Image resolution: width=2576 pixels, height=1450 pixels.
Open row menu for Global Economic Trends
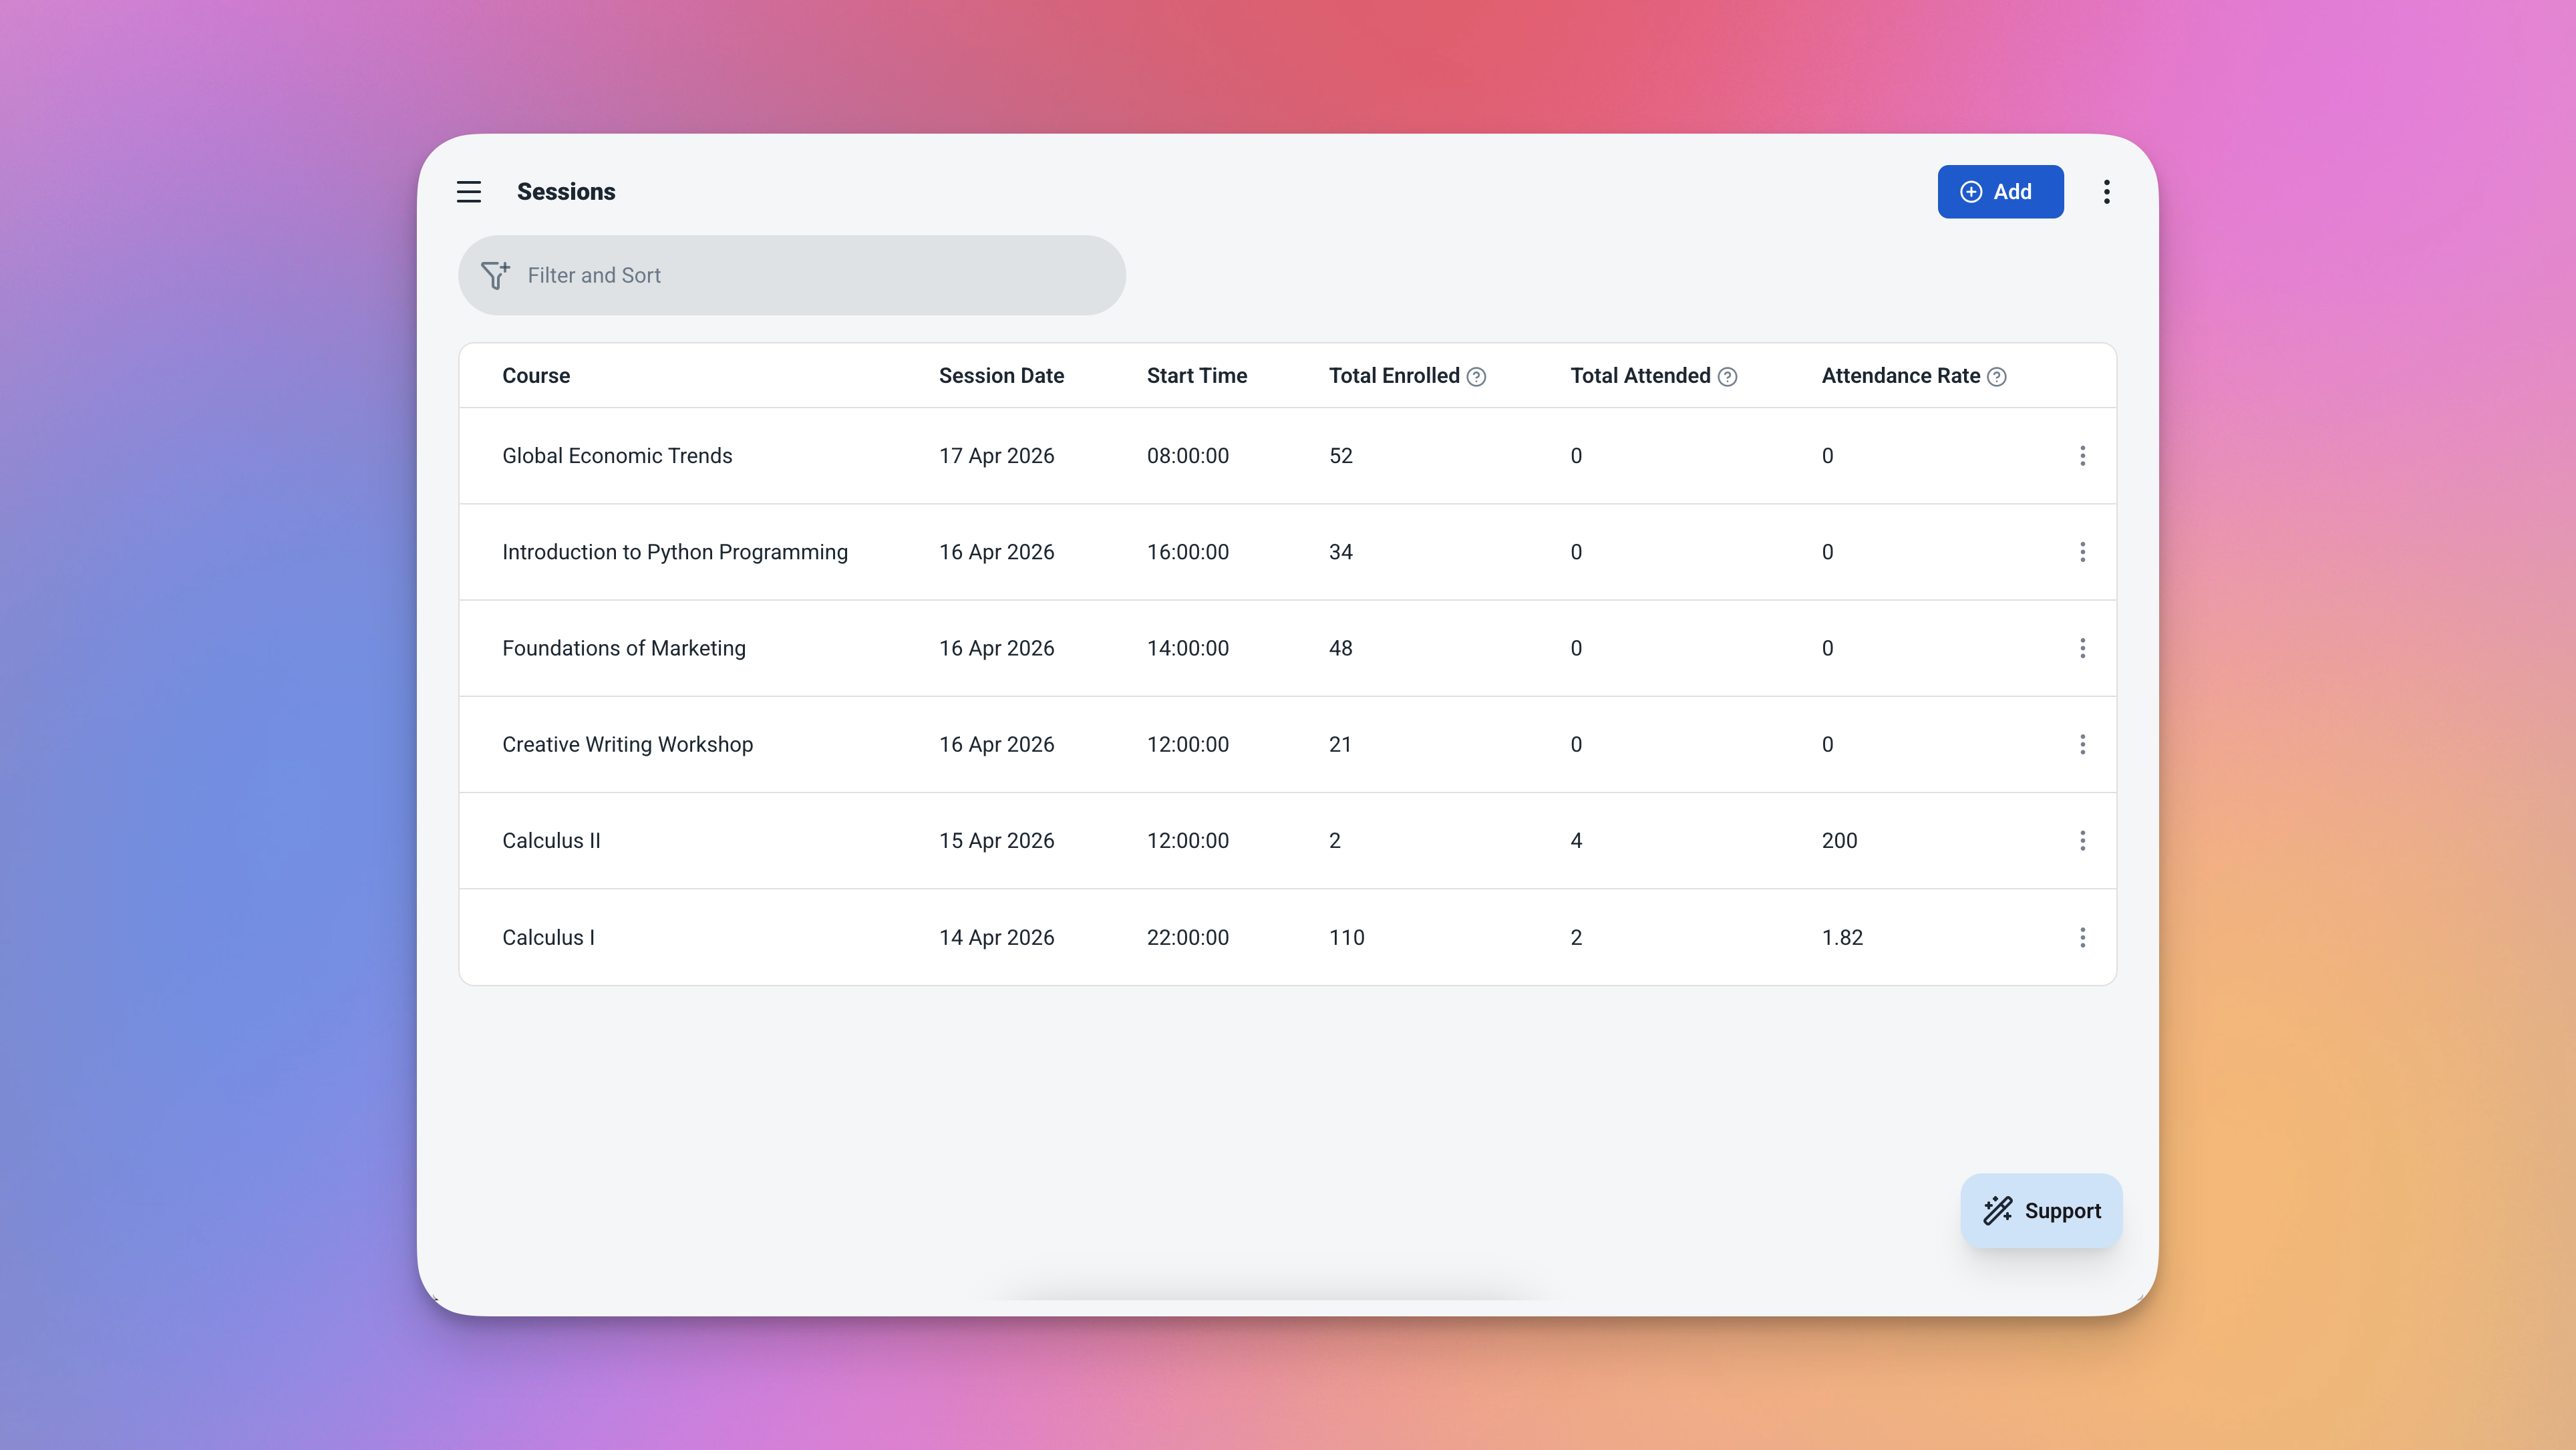[2082, 456]
